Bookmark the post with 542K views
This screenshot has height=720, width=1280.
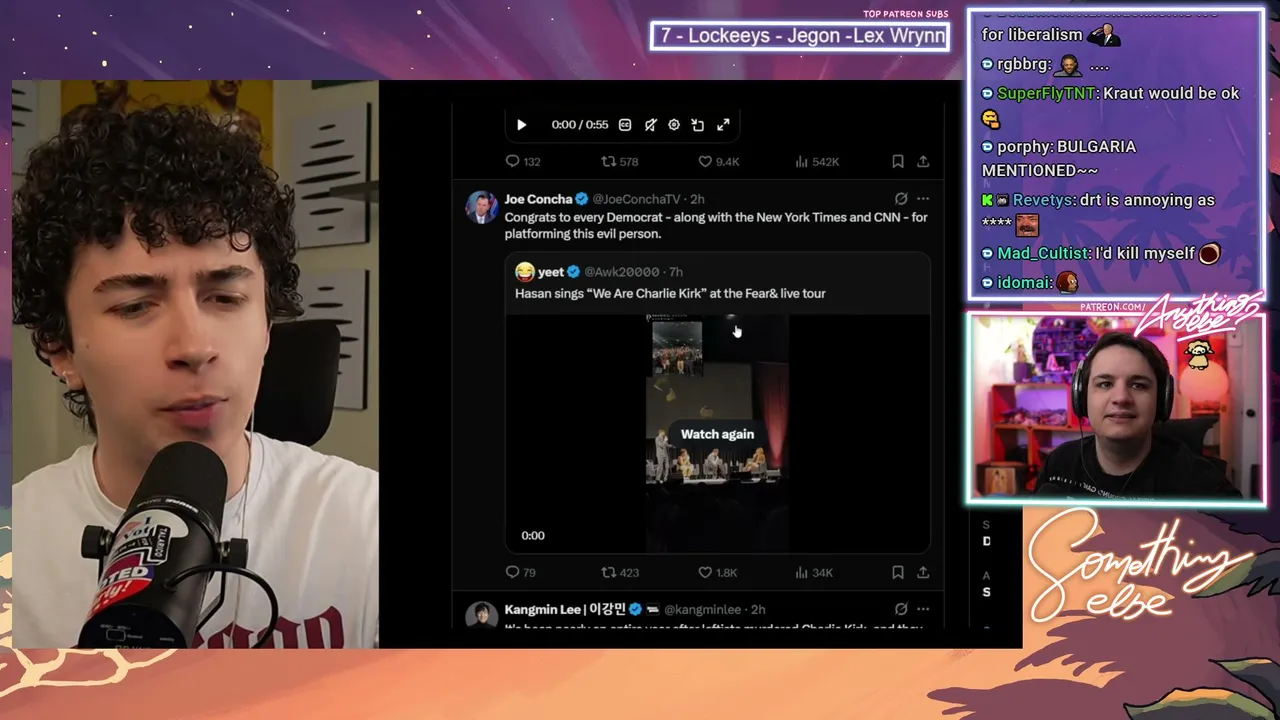point(898,161)
